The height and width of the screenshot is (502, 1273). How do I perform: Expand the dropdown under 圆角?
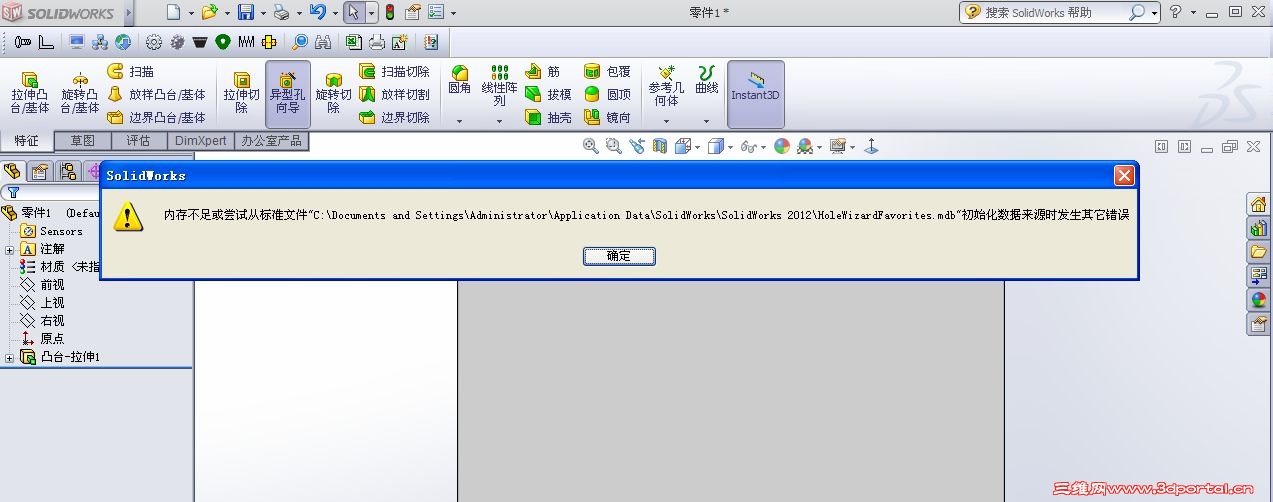(x=459, y=121)
